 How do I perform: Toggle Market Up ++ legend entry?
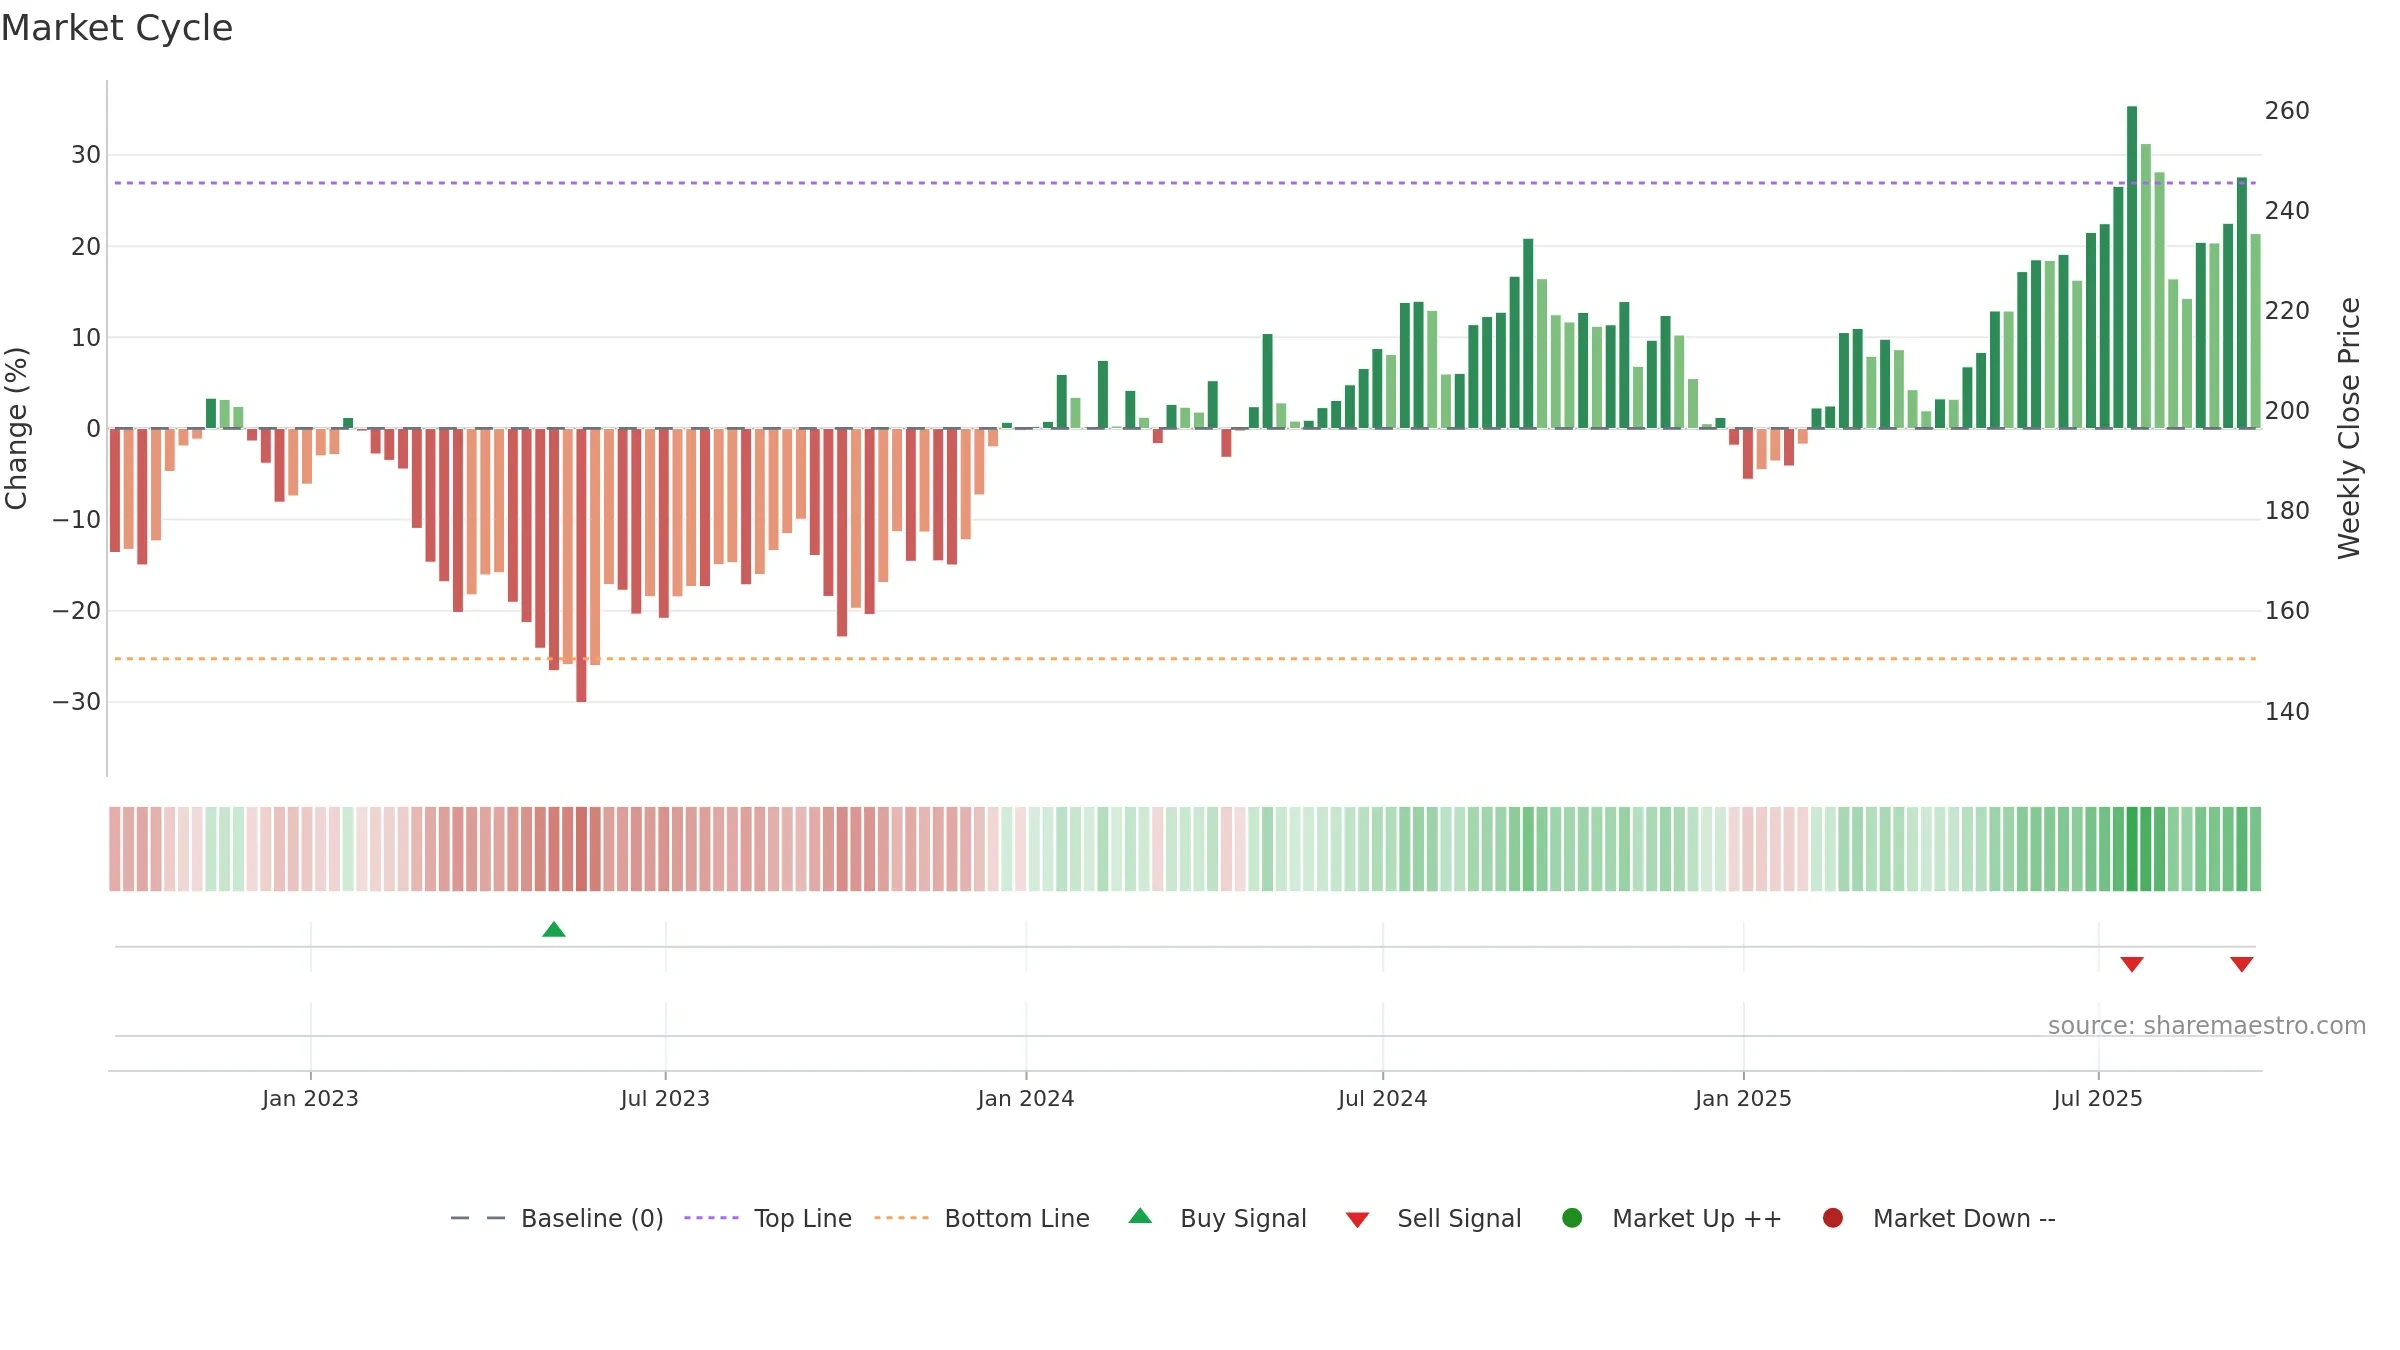click(1672, 1218)
